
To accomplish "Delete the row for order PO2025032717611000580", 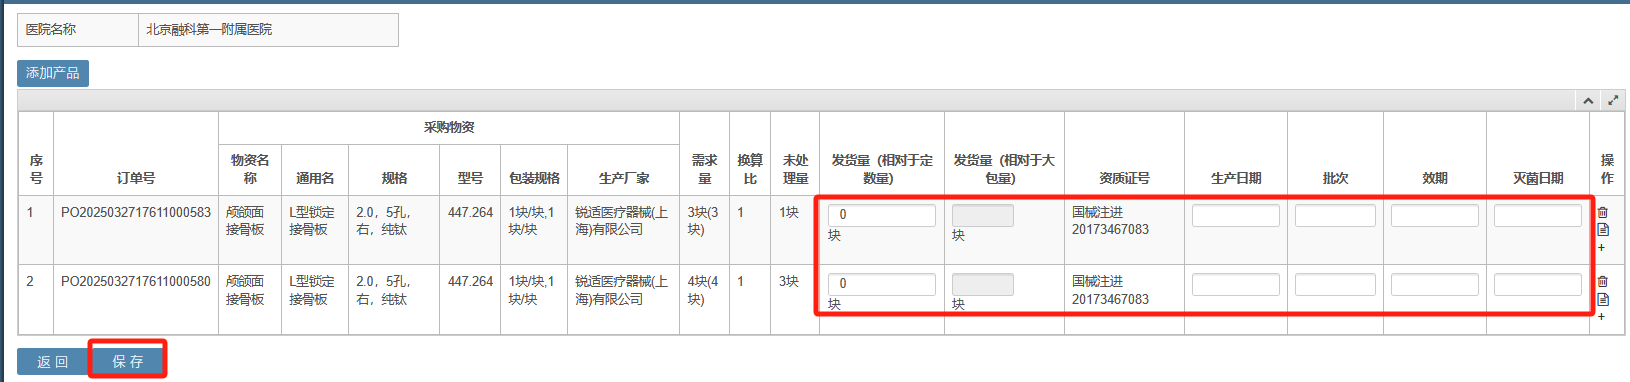I will (x=1602, y=281).
